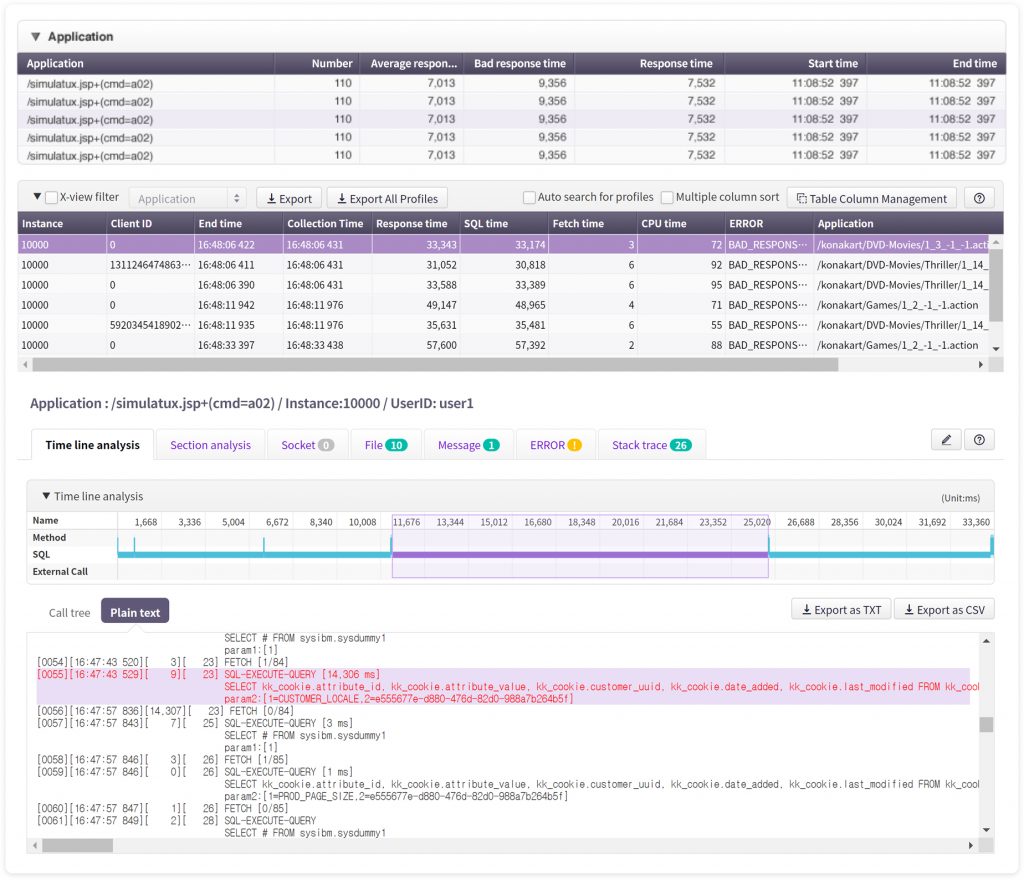Enable the X-view filter checkbox
Screen dimensions: 1024x880
tap(52, 197)
